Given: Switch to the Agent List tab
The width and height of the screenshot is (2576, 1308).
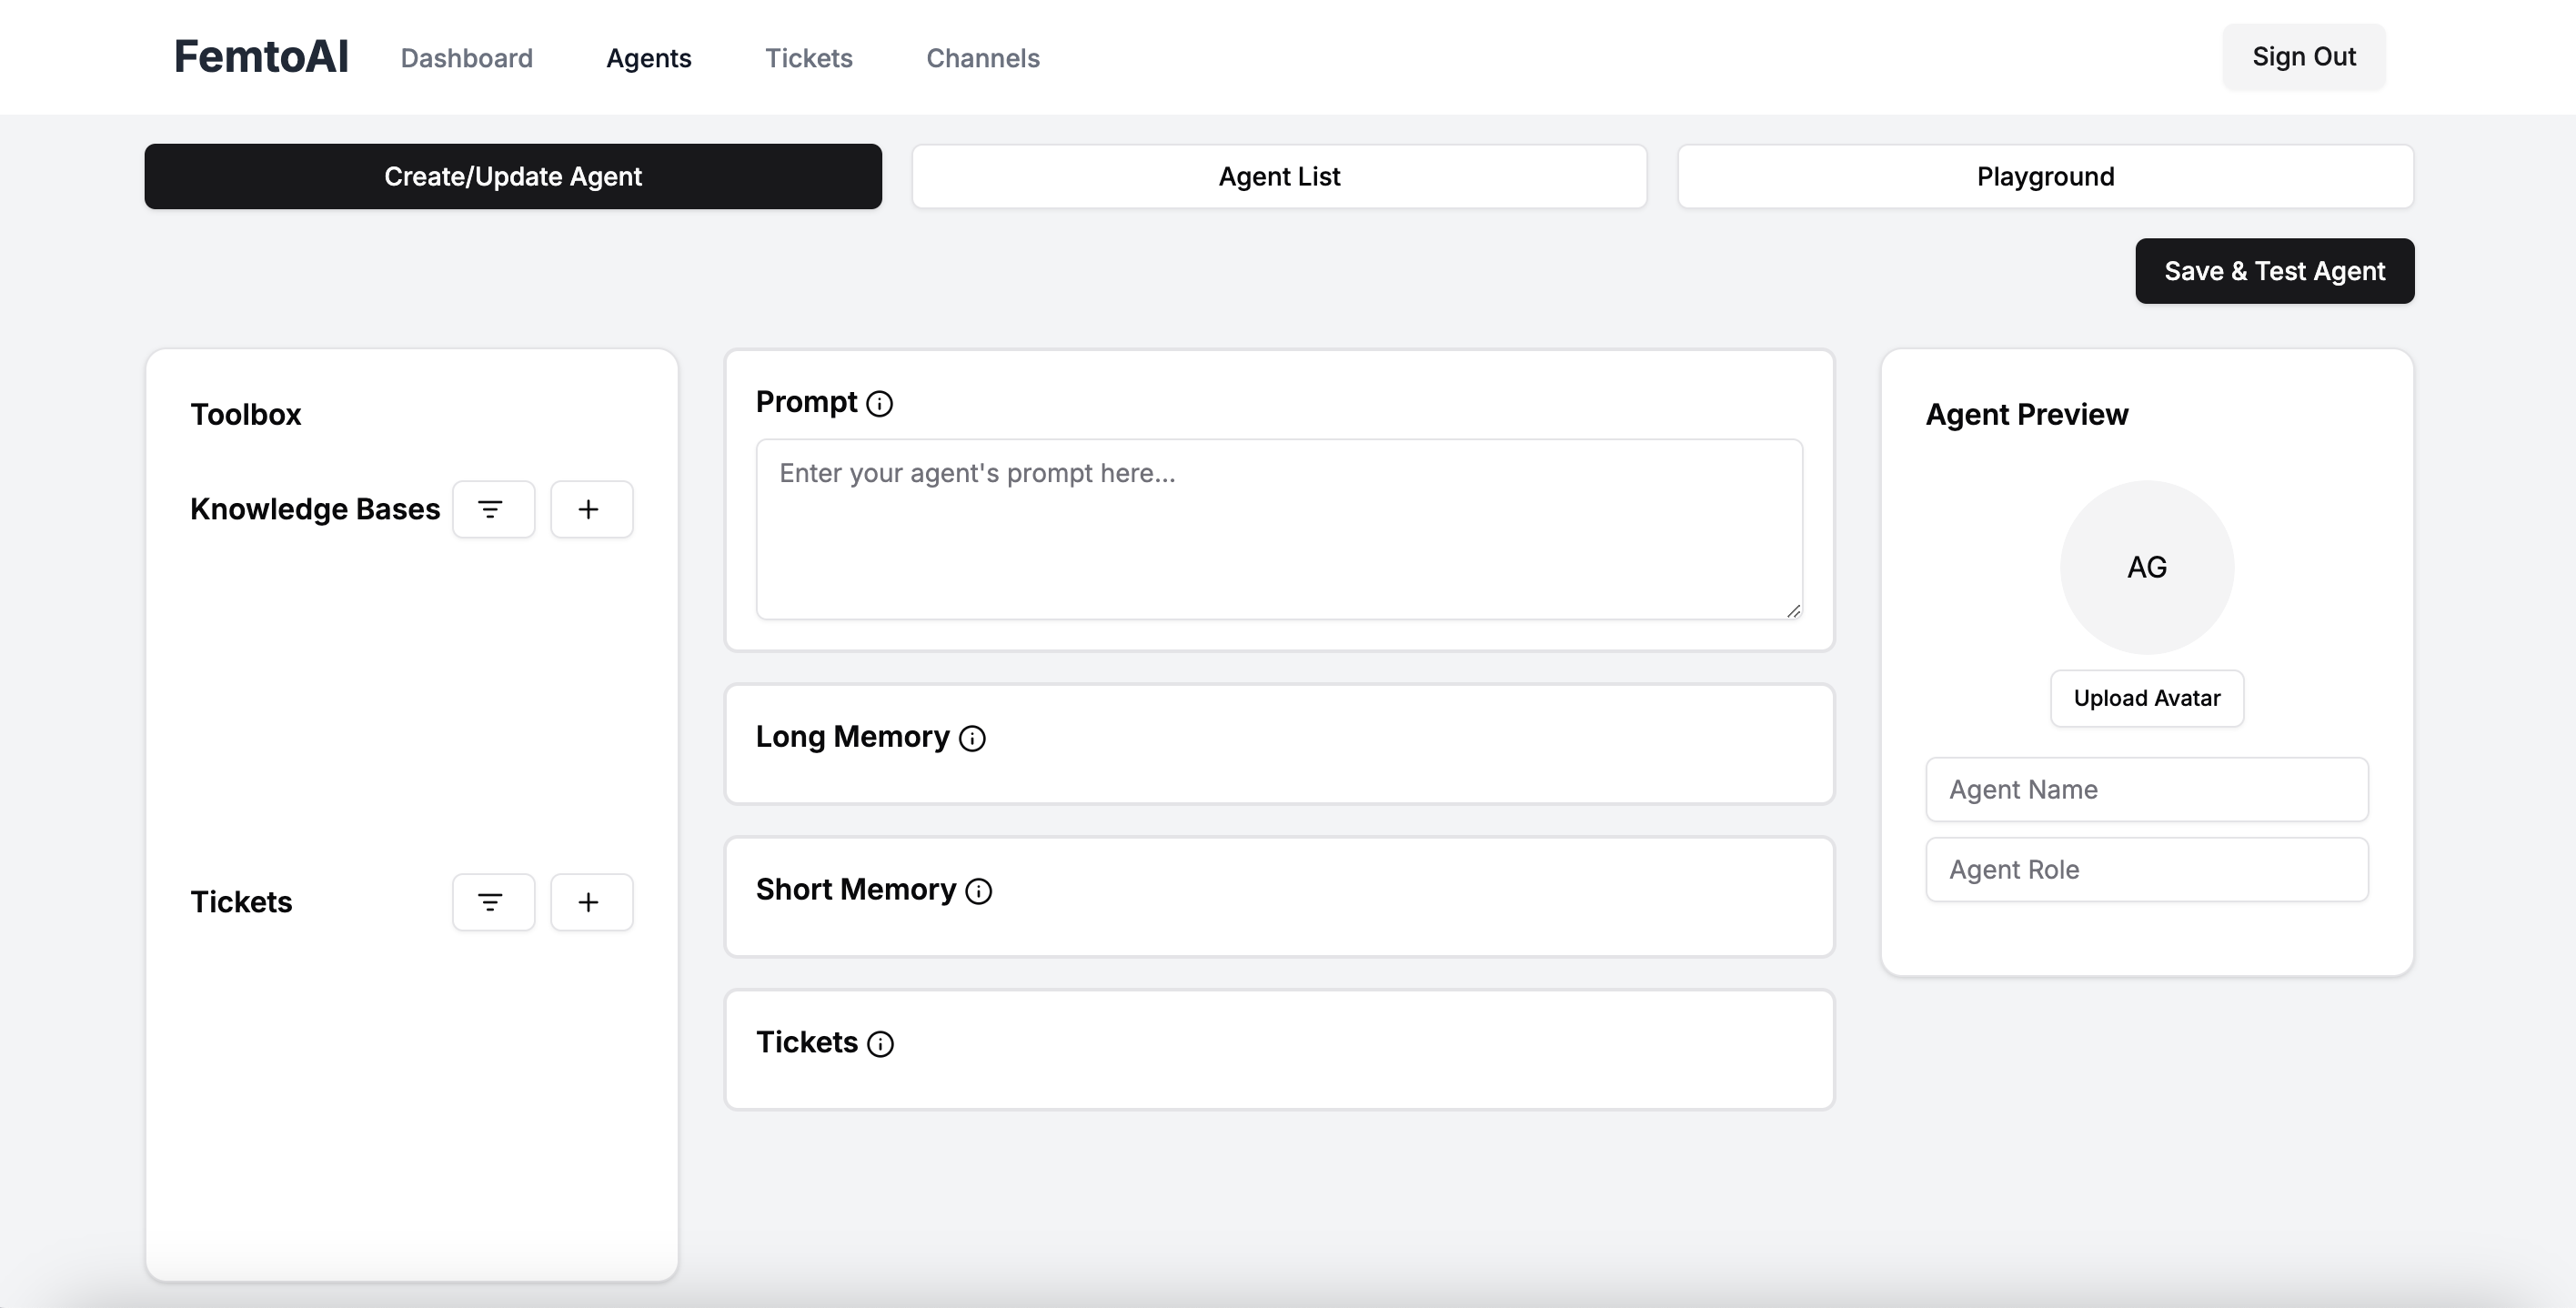Looking at the screenshot, I should click(1279, 176).
